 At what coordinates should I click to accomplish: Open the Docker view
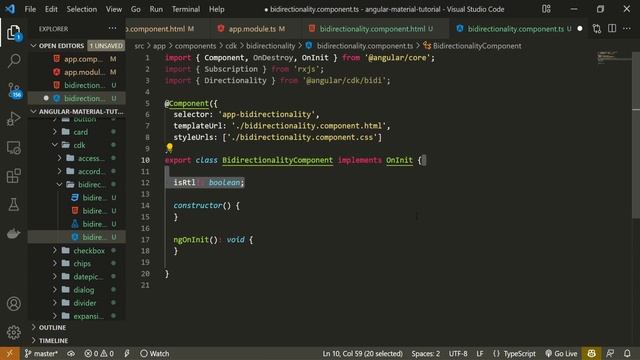[x=13, y=233]
